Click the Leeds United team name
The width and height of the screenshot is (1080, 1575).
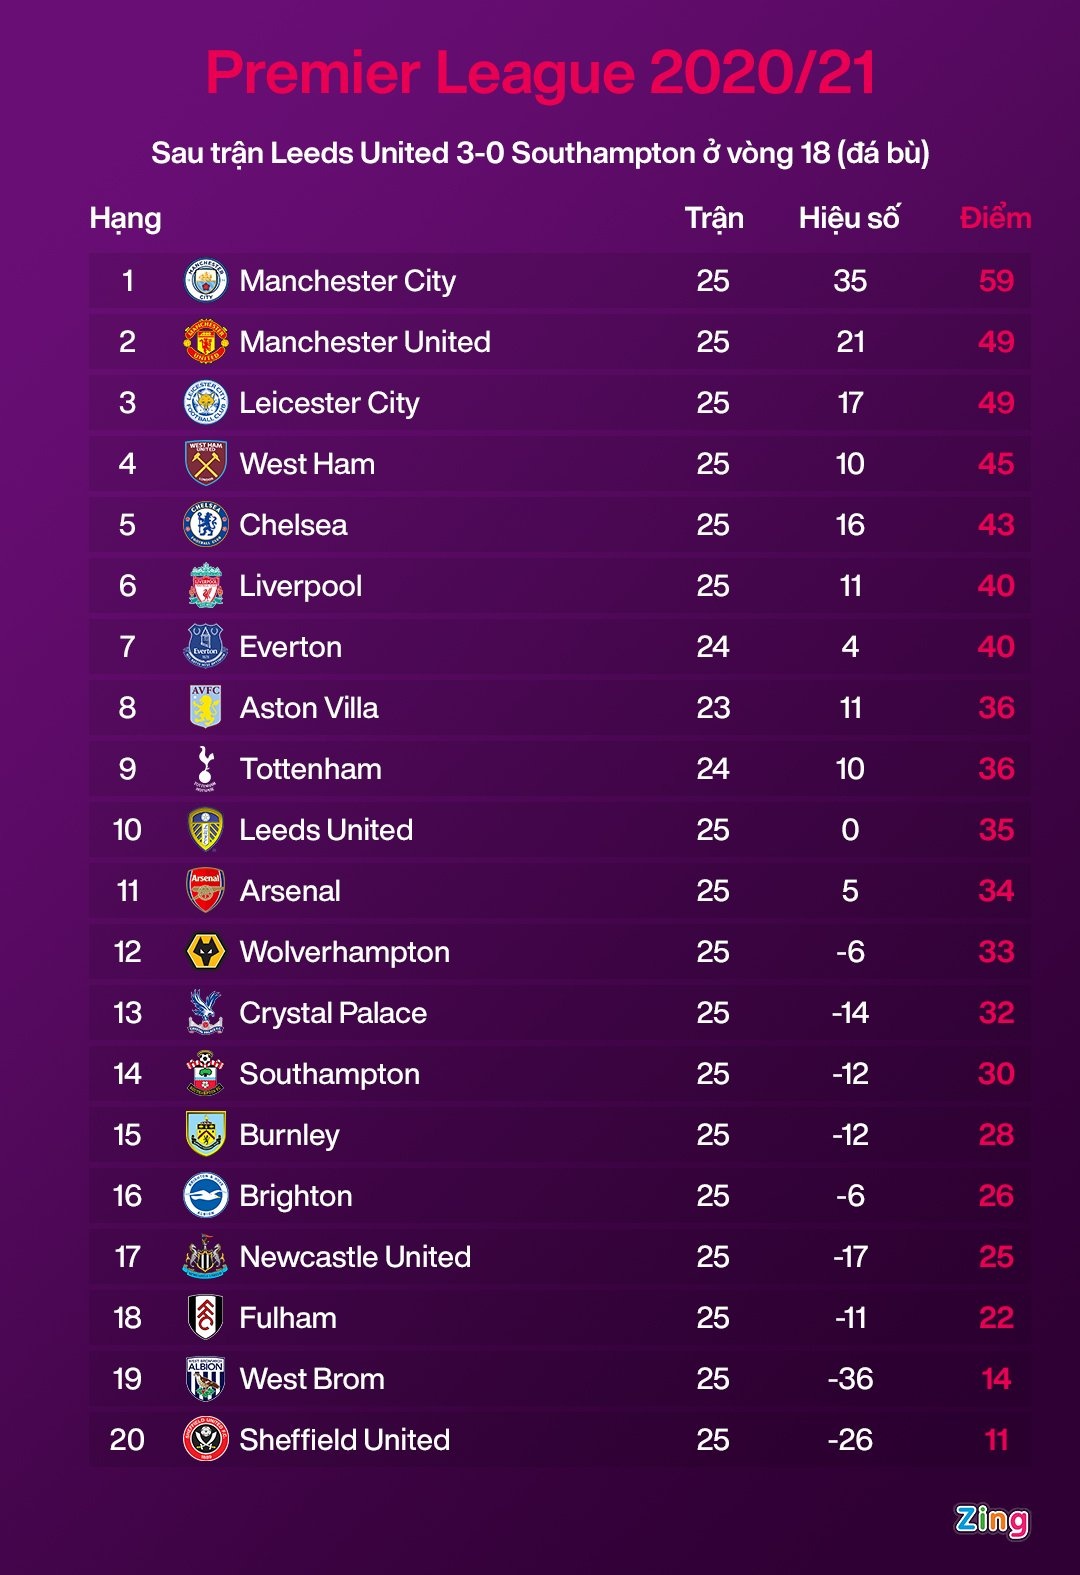[326, 830]
